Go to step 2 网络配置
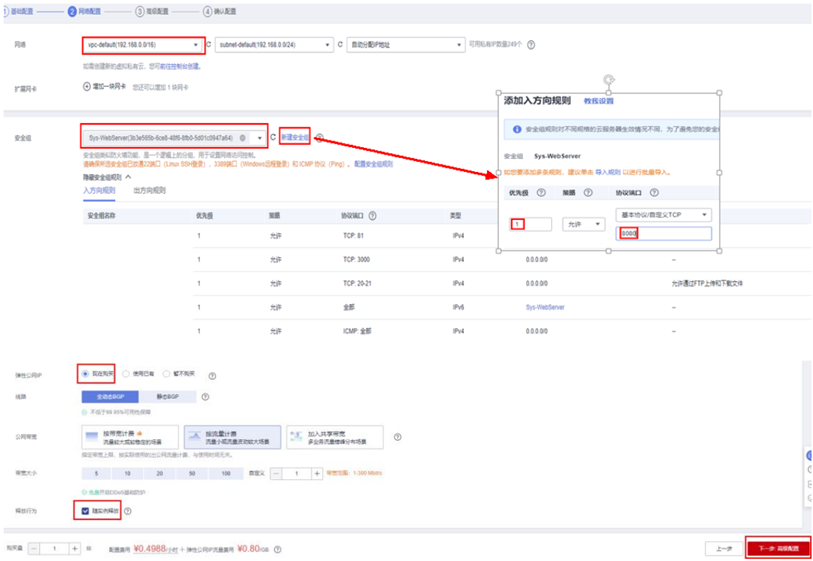 85,11
